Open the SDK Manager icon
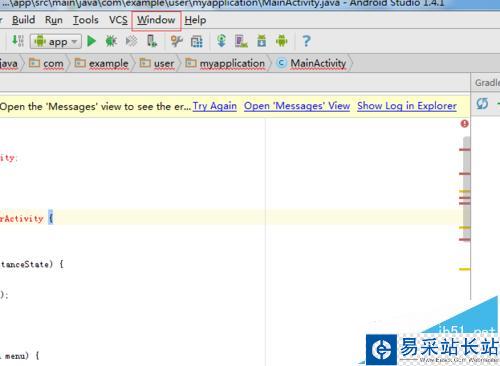The image size is (500, 366). [x=262, y=41]
